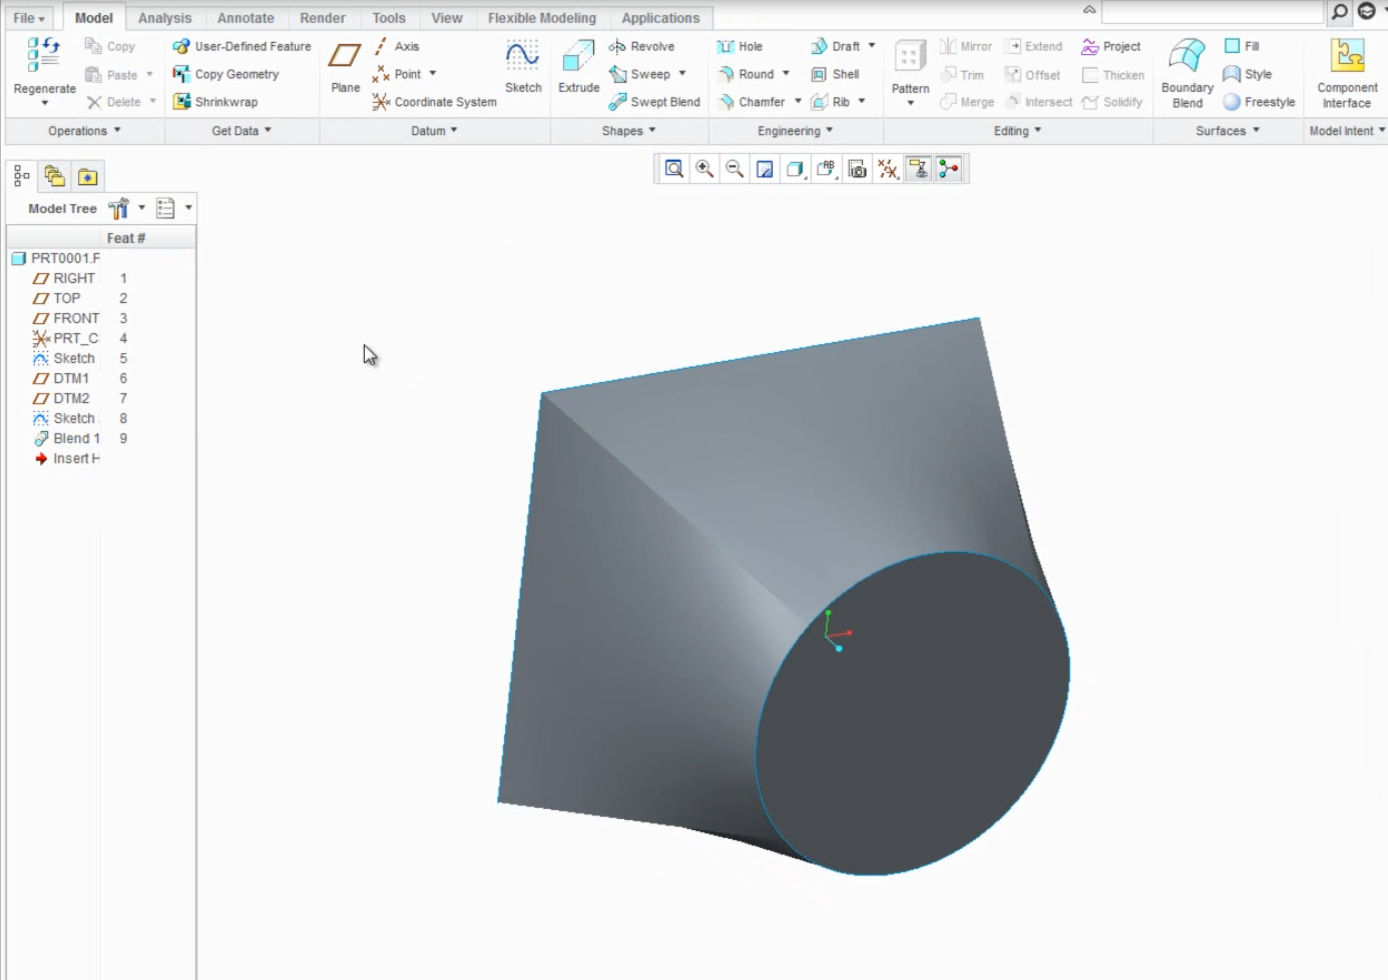Open the Sweep tool dropdown arrow
Image resolution: width=1388 pixels, height=980 pixels.
click(683, 74)
